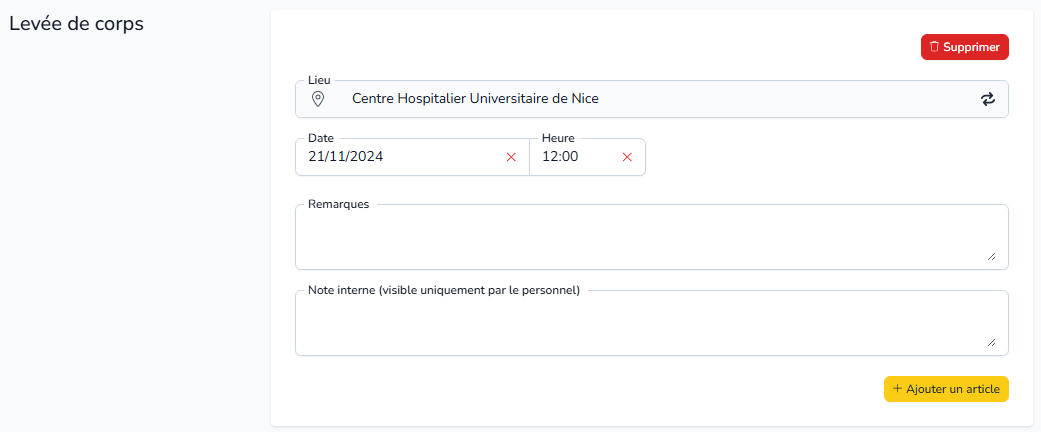This screenshot has width=1041, height=432.
Task: Focus the Remarques text area
Action: 651,237
